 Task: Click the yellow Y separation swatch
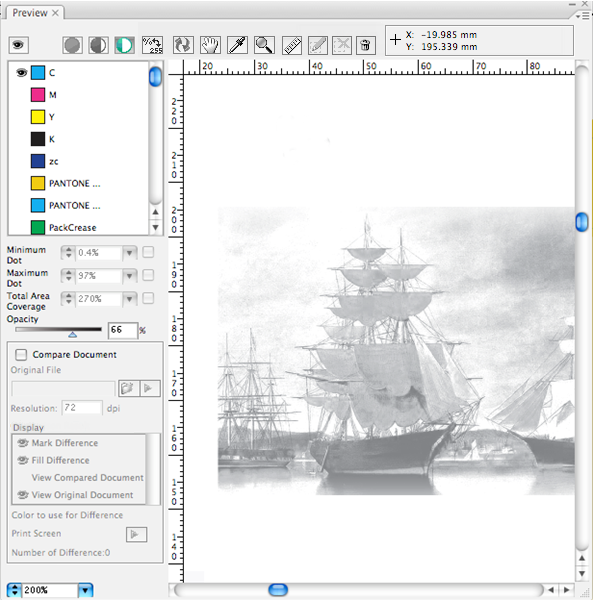pos(37,117)
